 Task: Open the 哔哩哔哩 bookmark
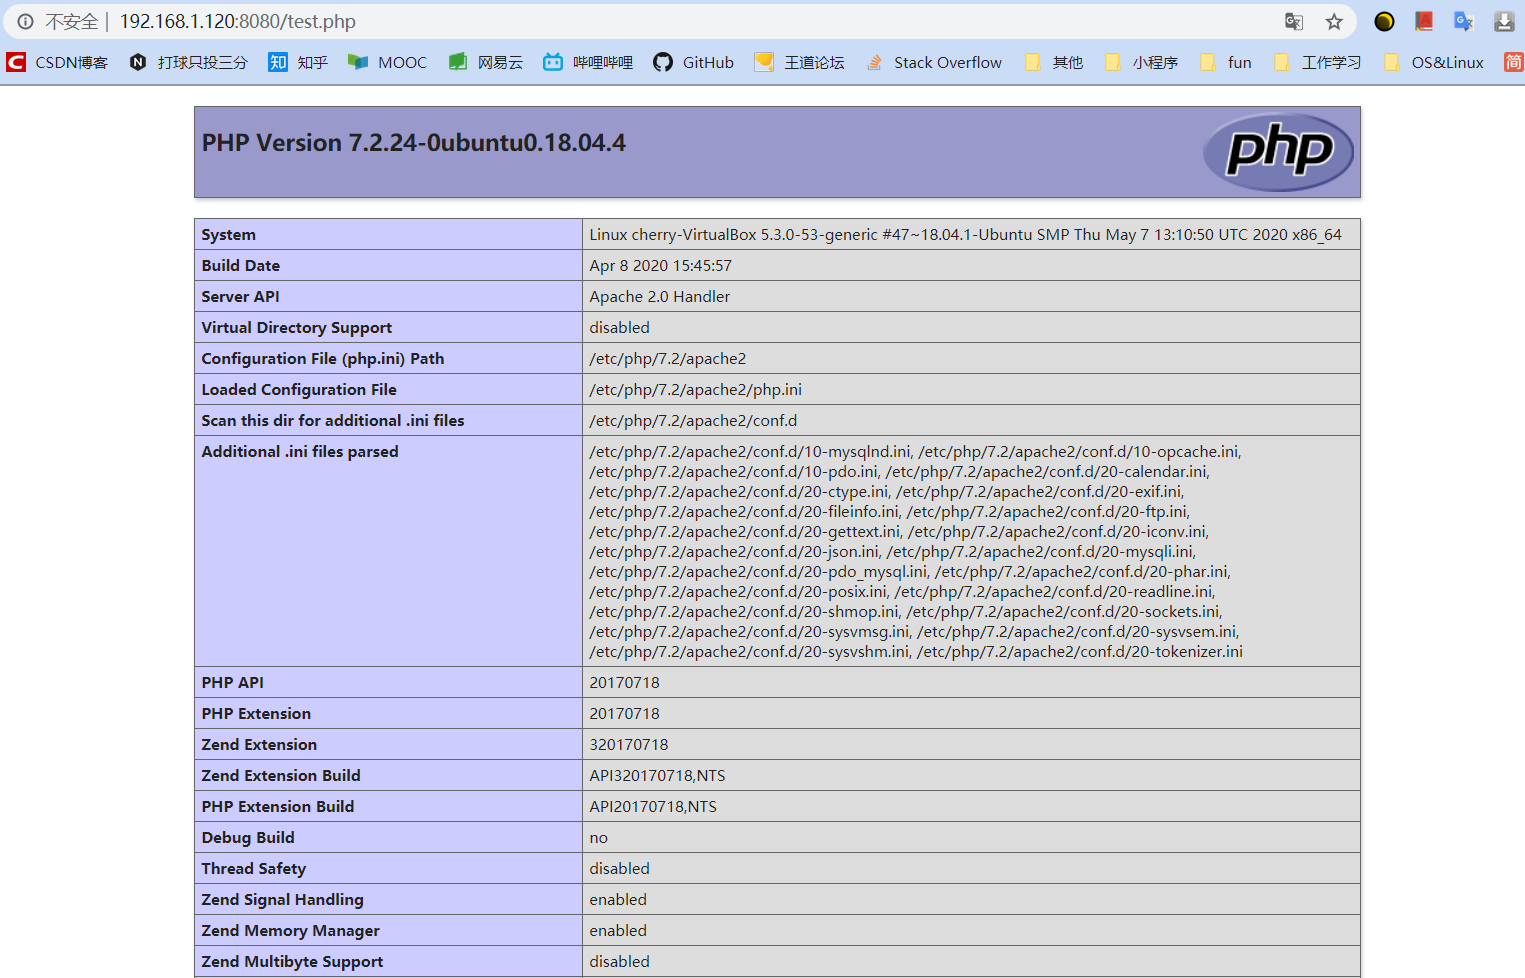[588, 62]
